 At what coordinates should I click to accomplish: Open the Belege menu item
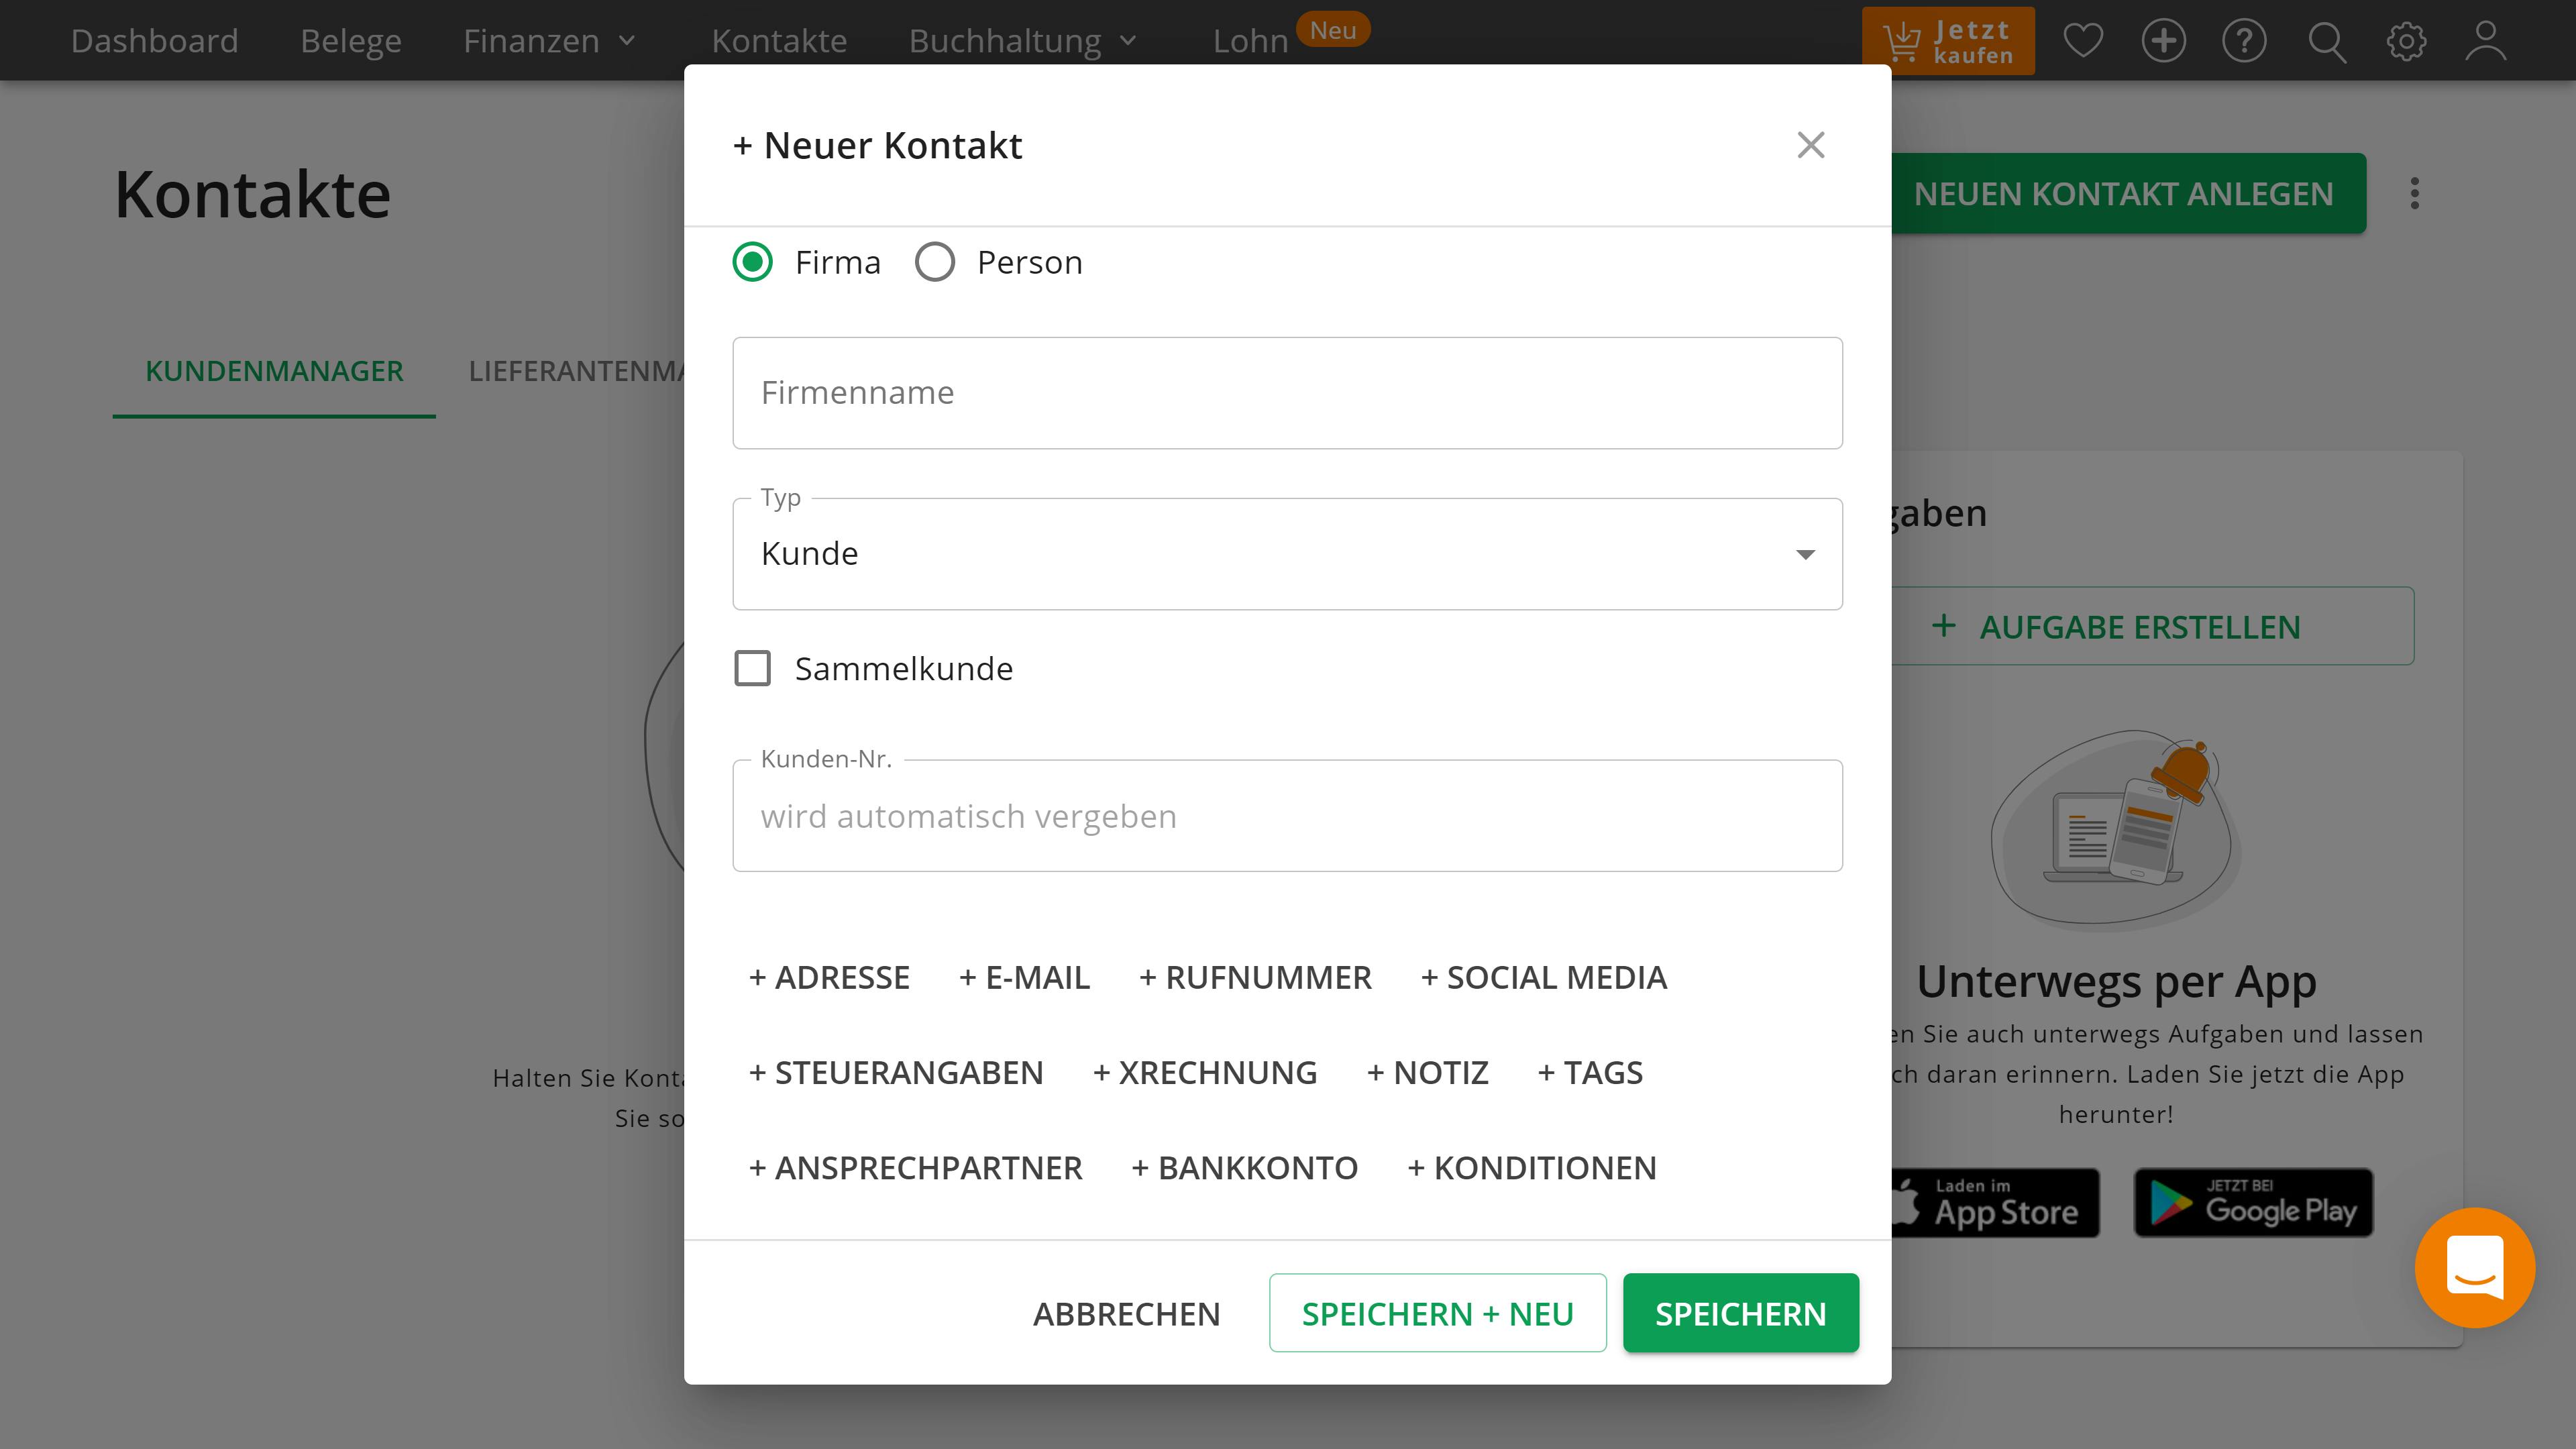[x=350, y=41]
